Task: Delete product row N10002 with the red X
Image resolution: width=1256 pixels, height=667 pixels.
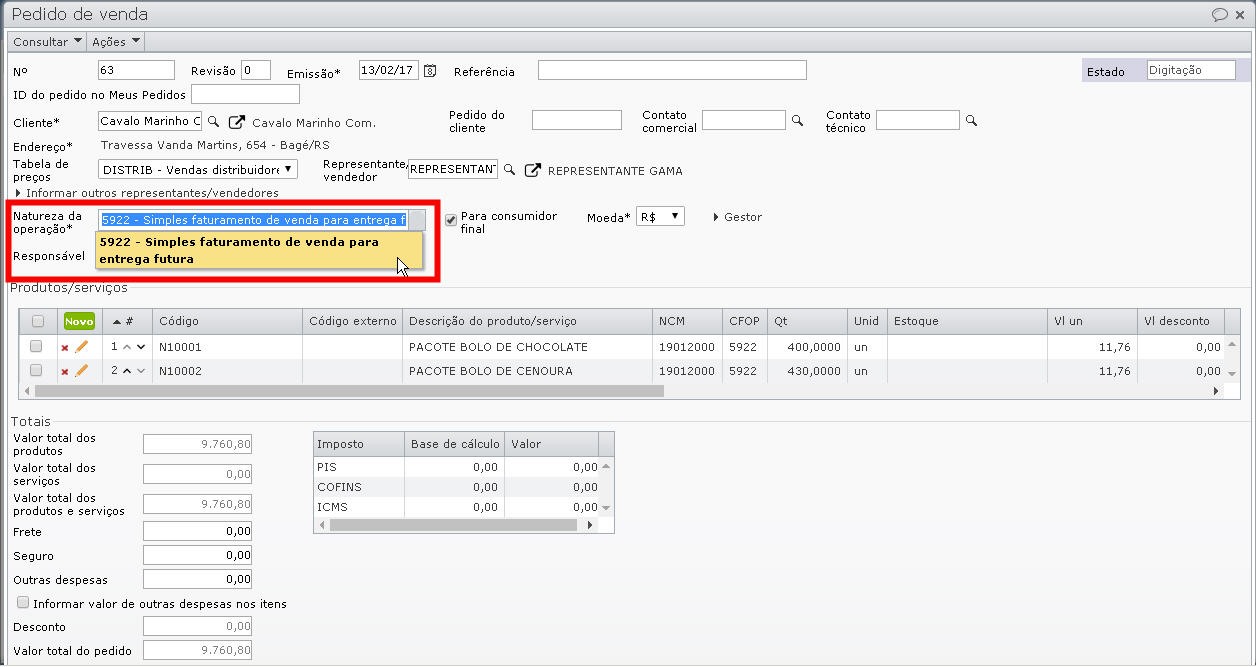Action: [x=65, y=372]
